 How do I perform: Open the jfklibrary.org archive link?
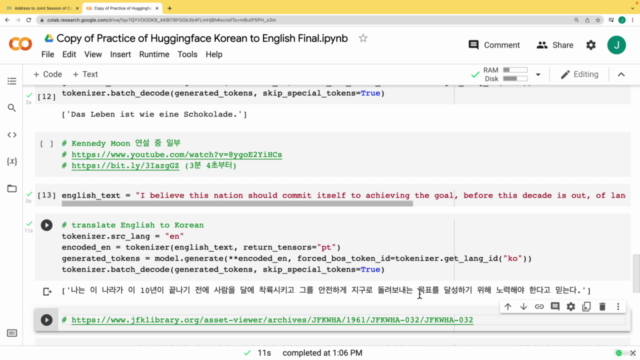tap(272, 320)
